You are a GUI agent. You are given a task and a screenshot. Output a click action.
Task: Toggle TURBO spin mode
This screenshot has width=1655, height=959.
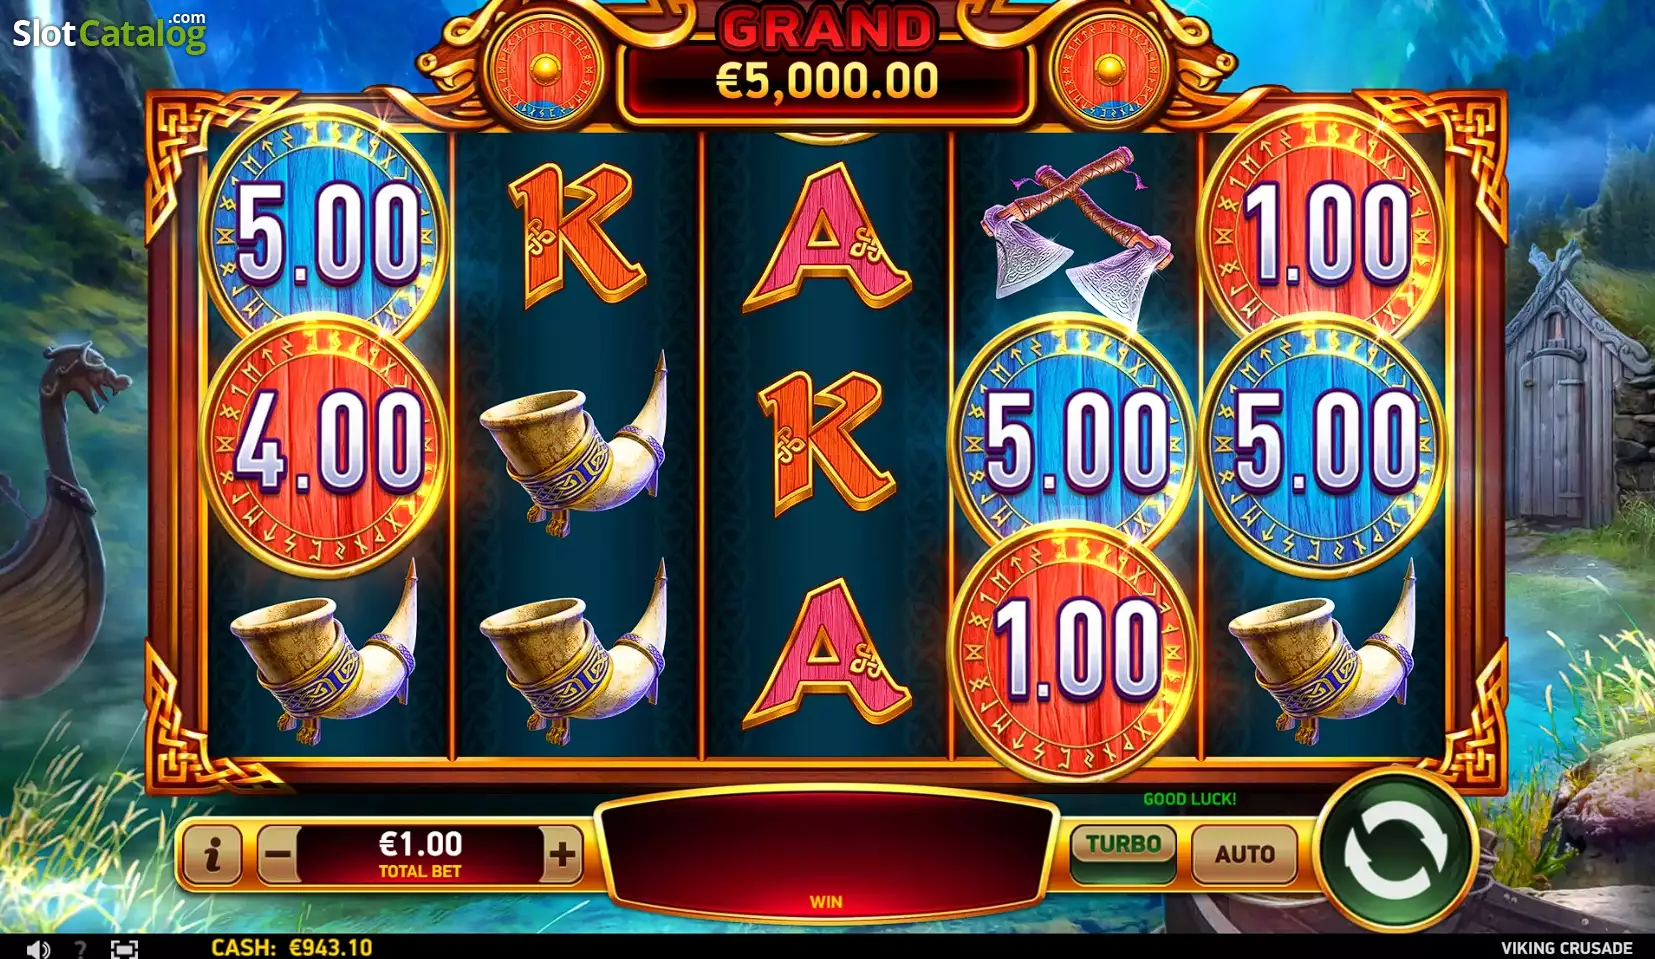click(x=1124, y=853)
